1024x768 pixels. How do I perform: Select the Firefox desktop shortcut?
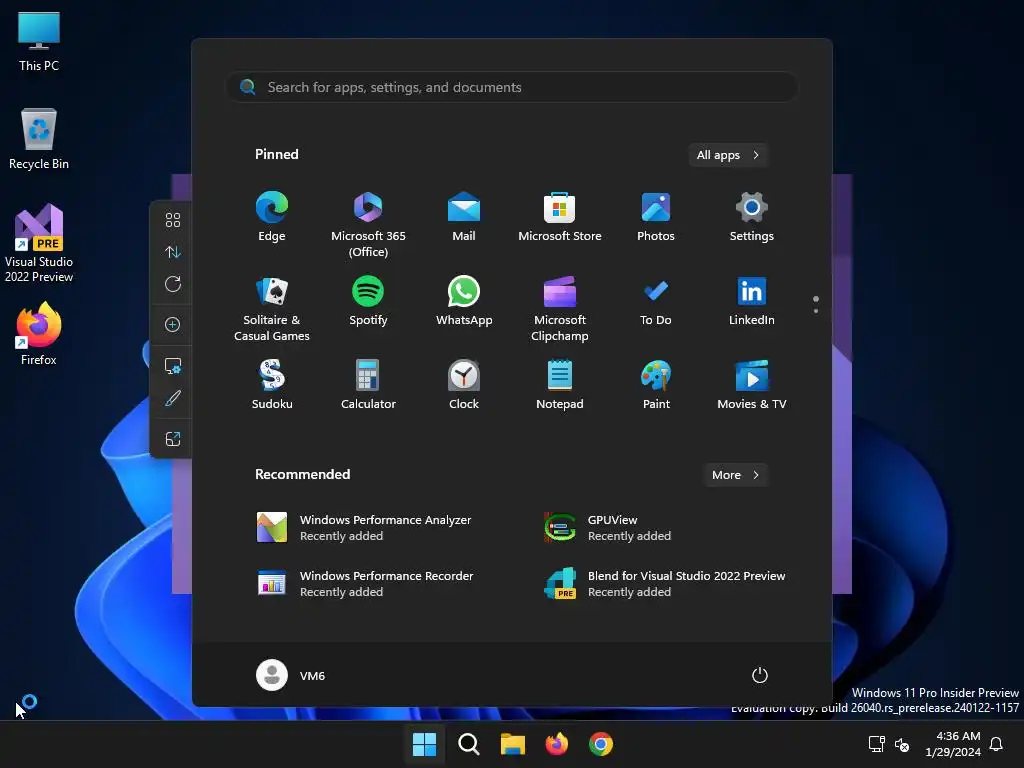tap(39, 334)
